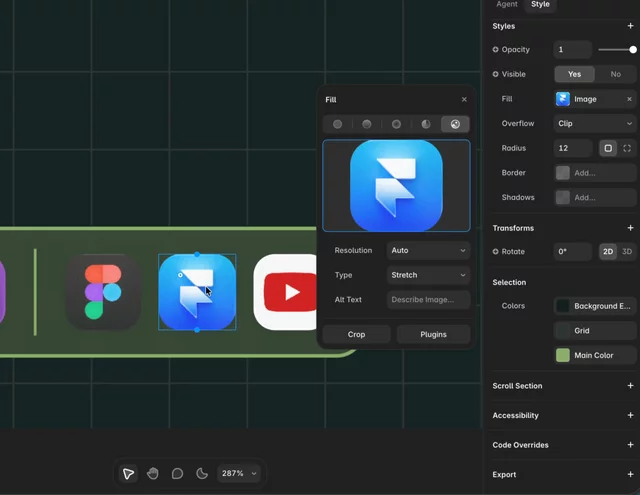Viewport: 640px width, 495px height.
Task: Switch to the Agent tab
Action: tap(507, 4)
